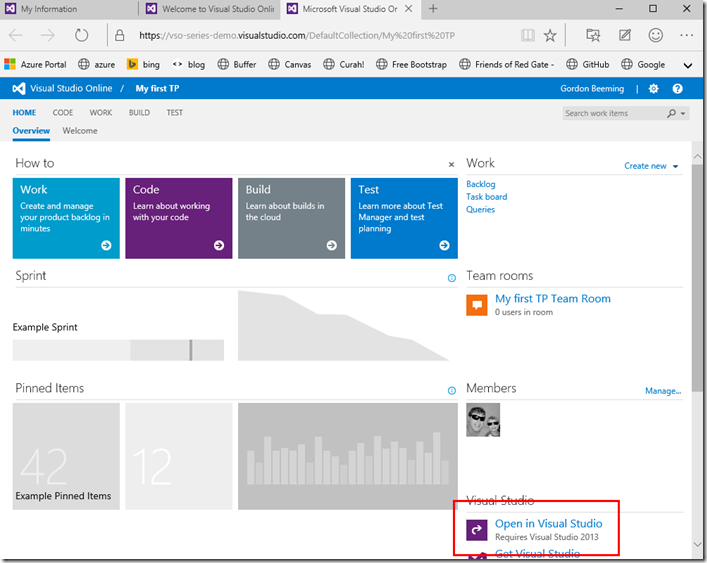Close the How to panel
Viewport: 707px width, 563px height.
451,165
